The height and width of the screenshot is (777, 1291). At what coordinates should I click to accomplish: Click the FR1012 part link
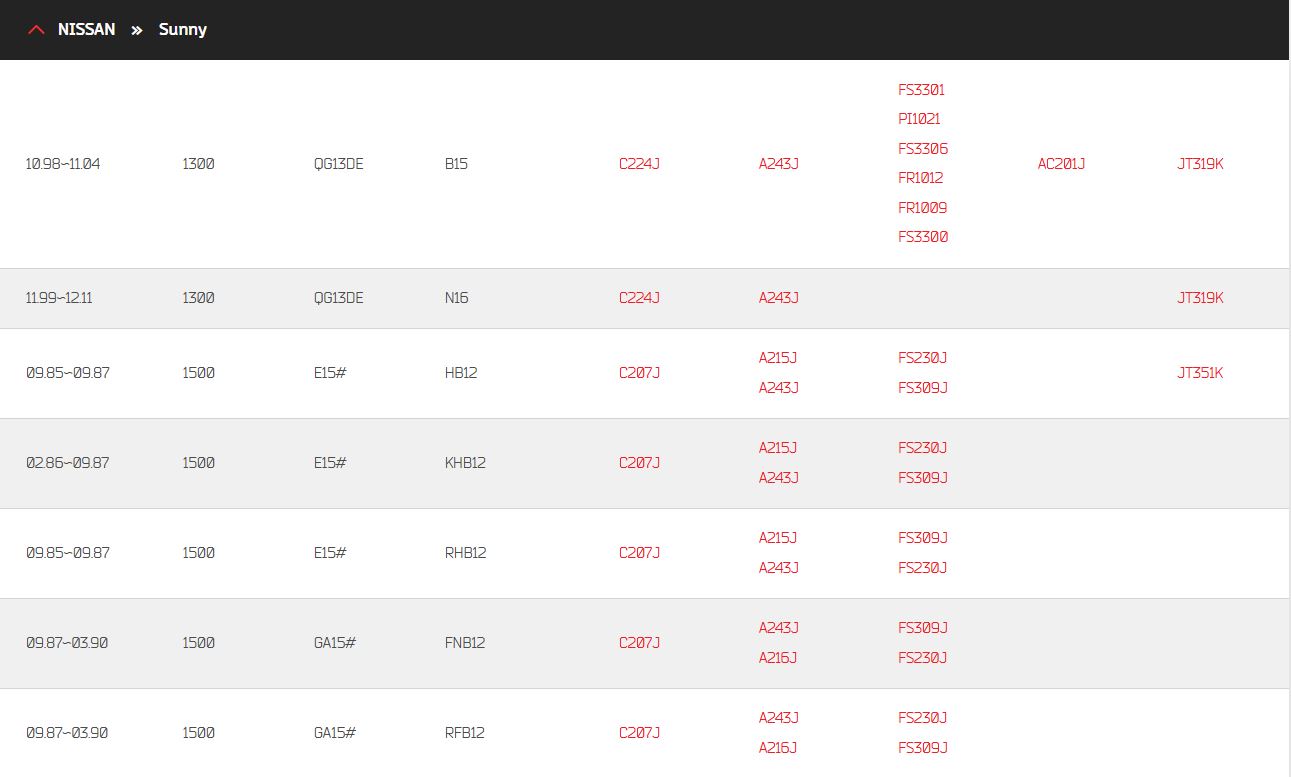click(920, 178)
